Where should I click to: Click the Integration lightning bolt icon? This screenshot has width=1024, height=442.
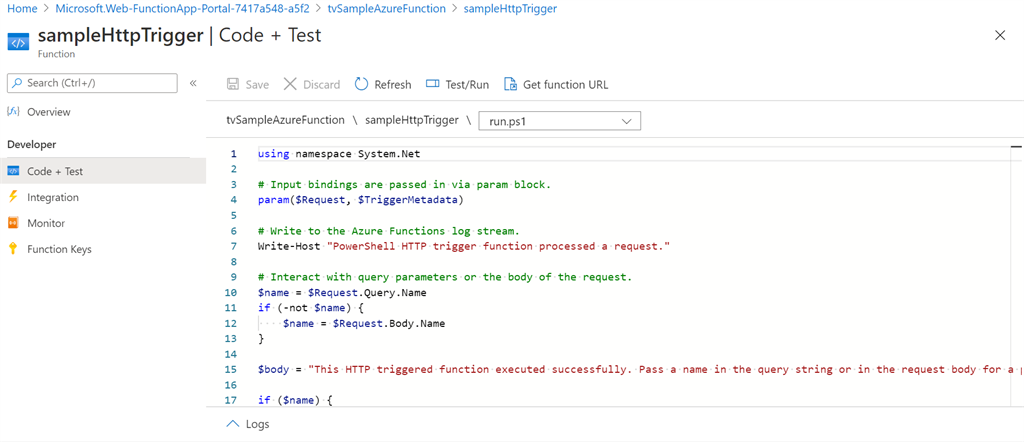[x=14, y=197]
